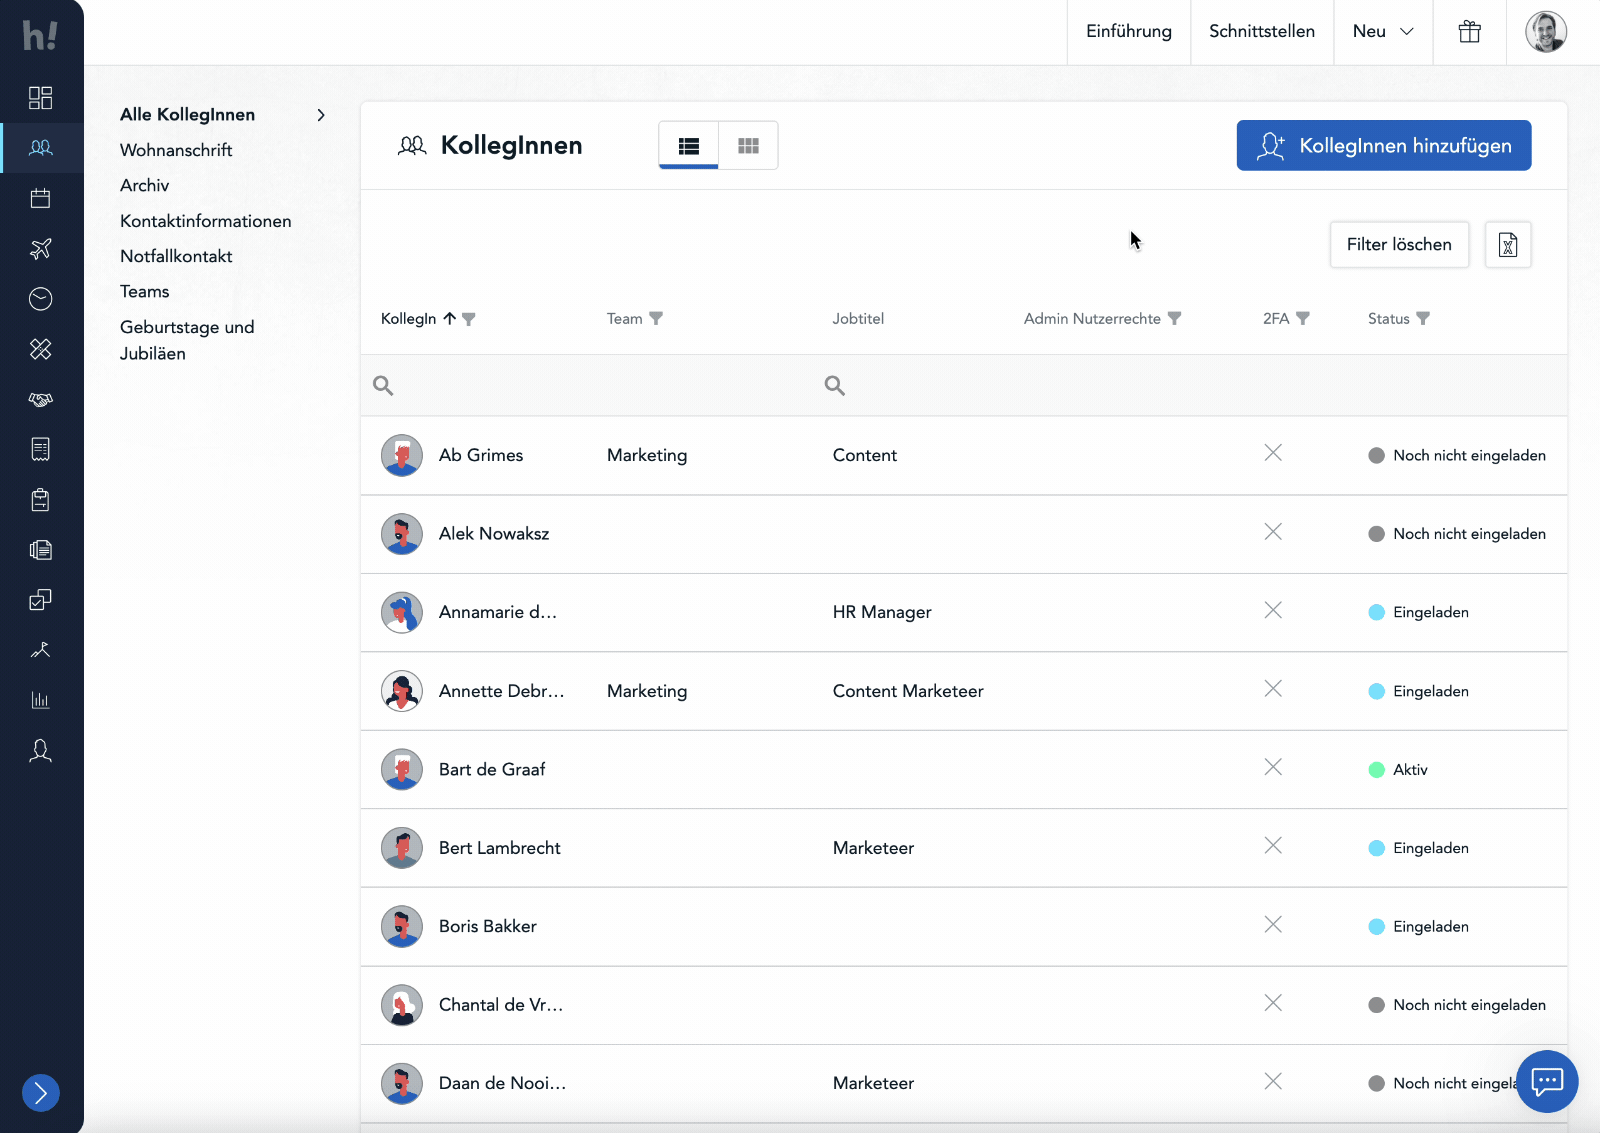Open Teams in the side menu
This screenshot has width=1600, height=1133.
(145, 292)
